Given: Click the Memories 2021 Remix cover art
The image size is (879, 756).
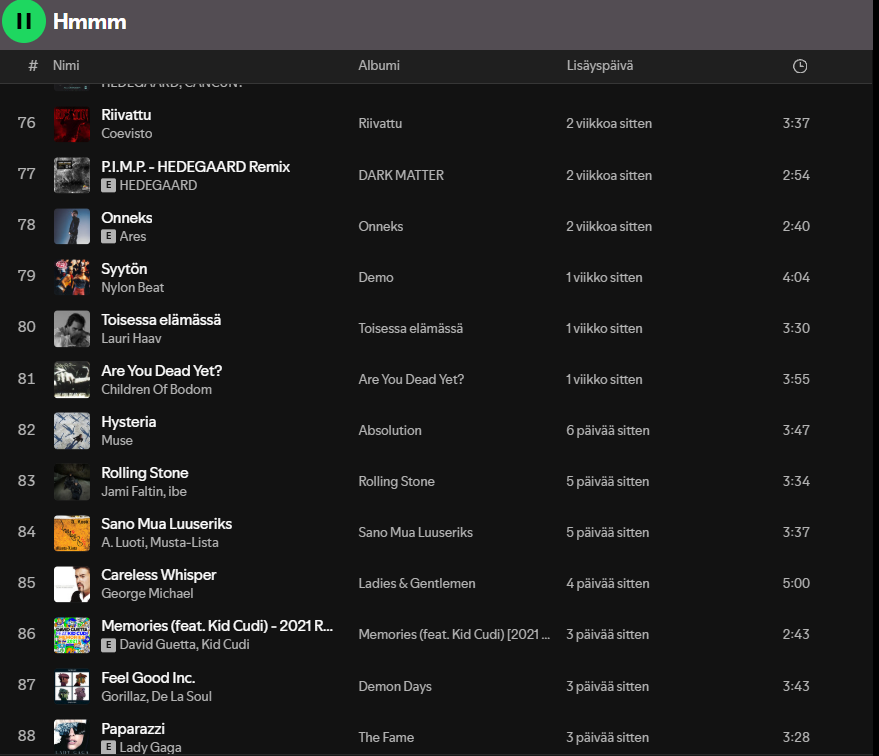Looking at the screenshot, I should pyautogui.click(x=72, y=635).
